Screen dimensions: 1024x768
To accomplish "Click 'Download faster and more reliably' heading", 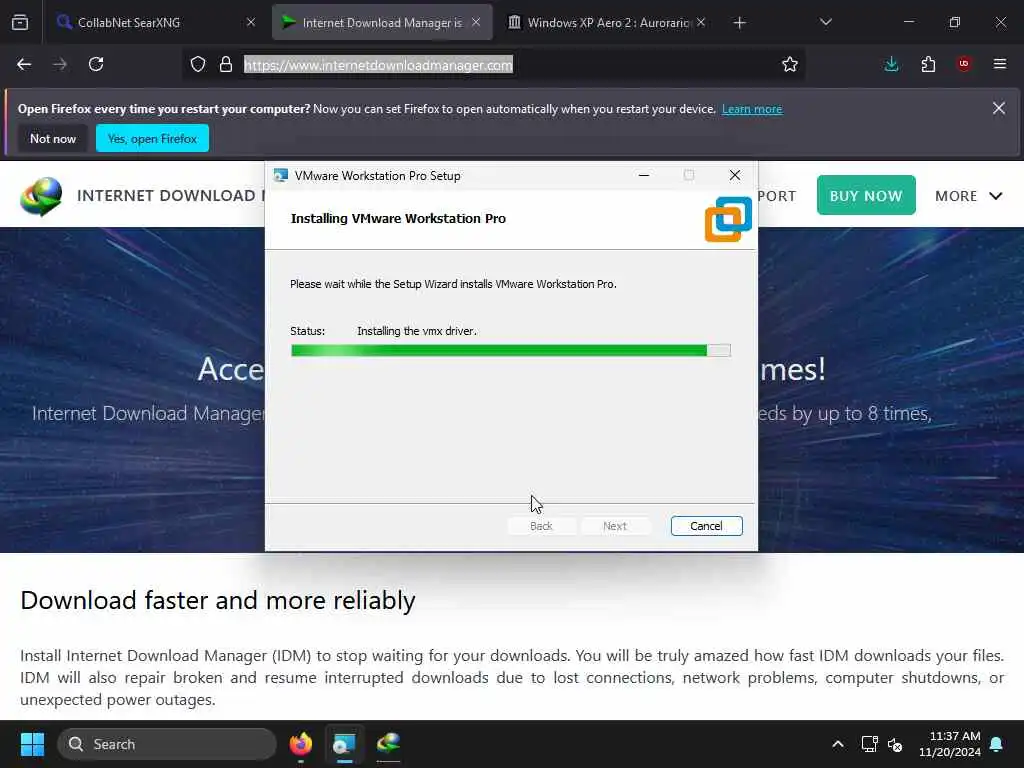I will click(x=217, y=601).
